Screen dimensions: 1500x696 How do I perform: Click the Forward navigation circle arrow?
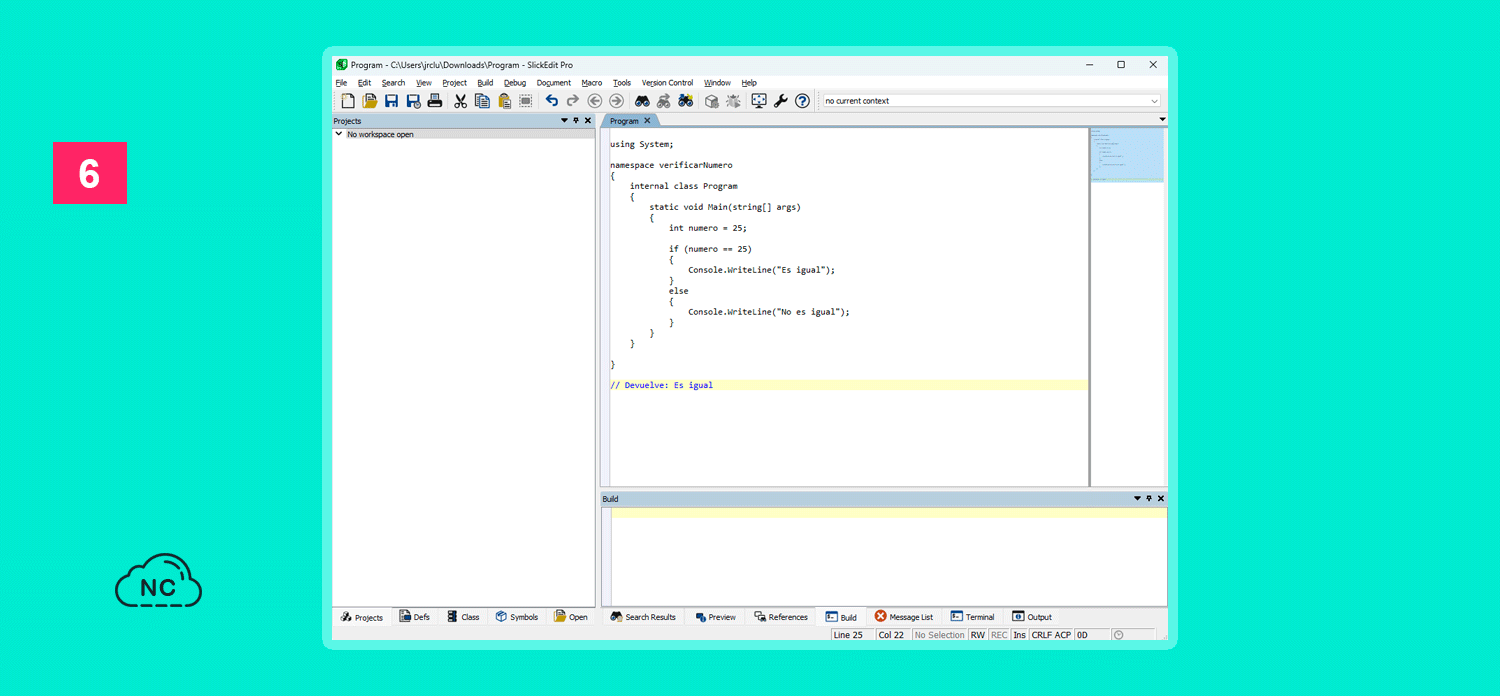(617, 101)
